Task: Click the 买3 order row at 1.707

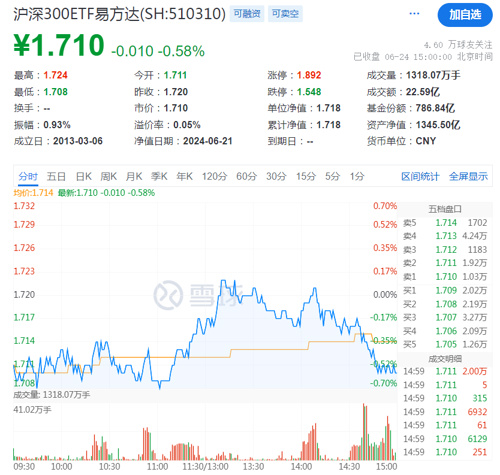Action: (x=445, y=317)
